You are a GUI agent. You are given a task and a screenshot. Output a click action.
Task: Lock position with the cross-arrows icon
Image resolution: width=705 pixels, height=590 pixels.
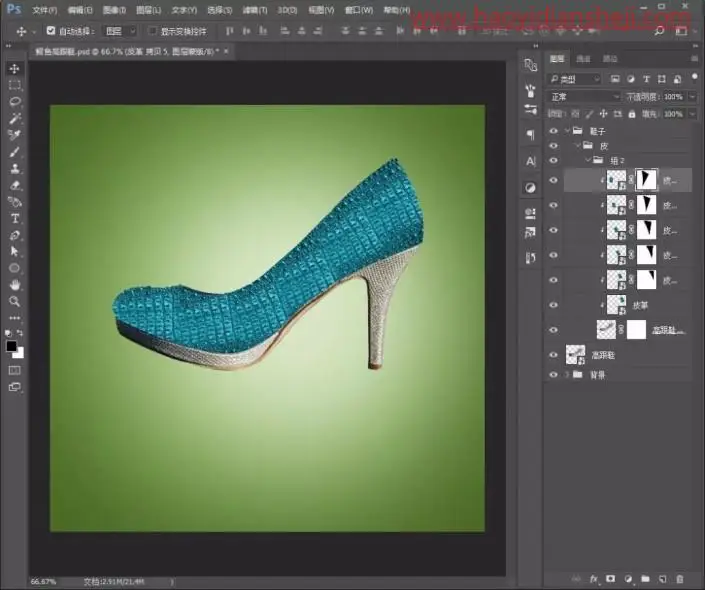(x=603, y=114)
